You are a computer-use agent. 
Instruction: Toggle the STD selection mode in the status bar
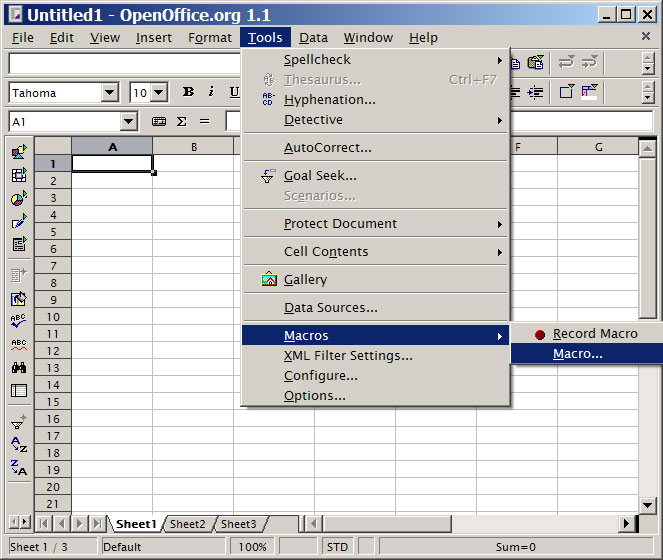tap(337, 547)
